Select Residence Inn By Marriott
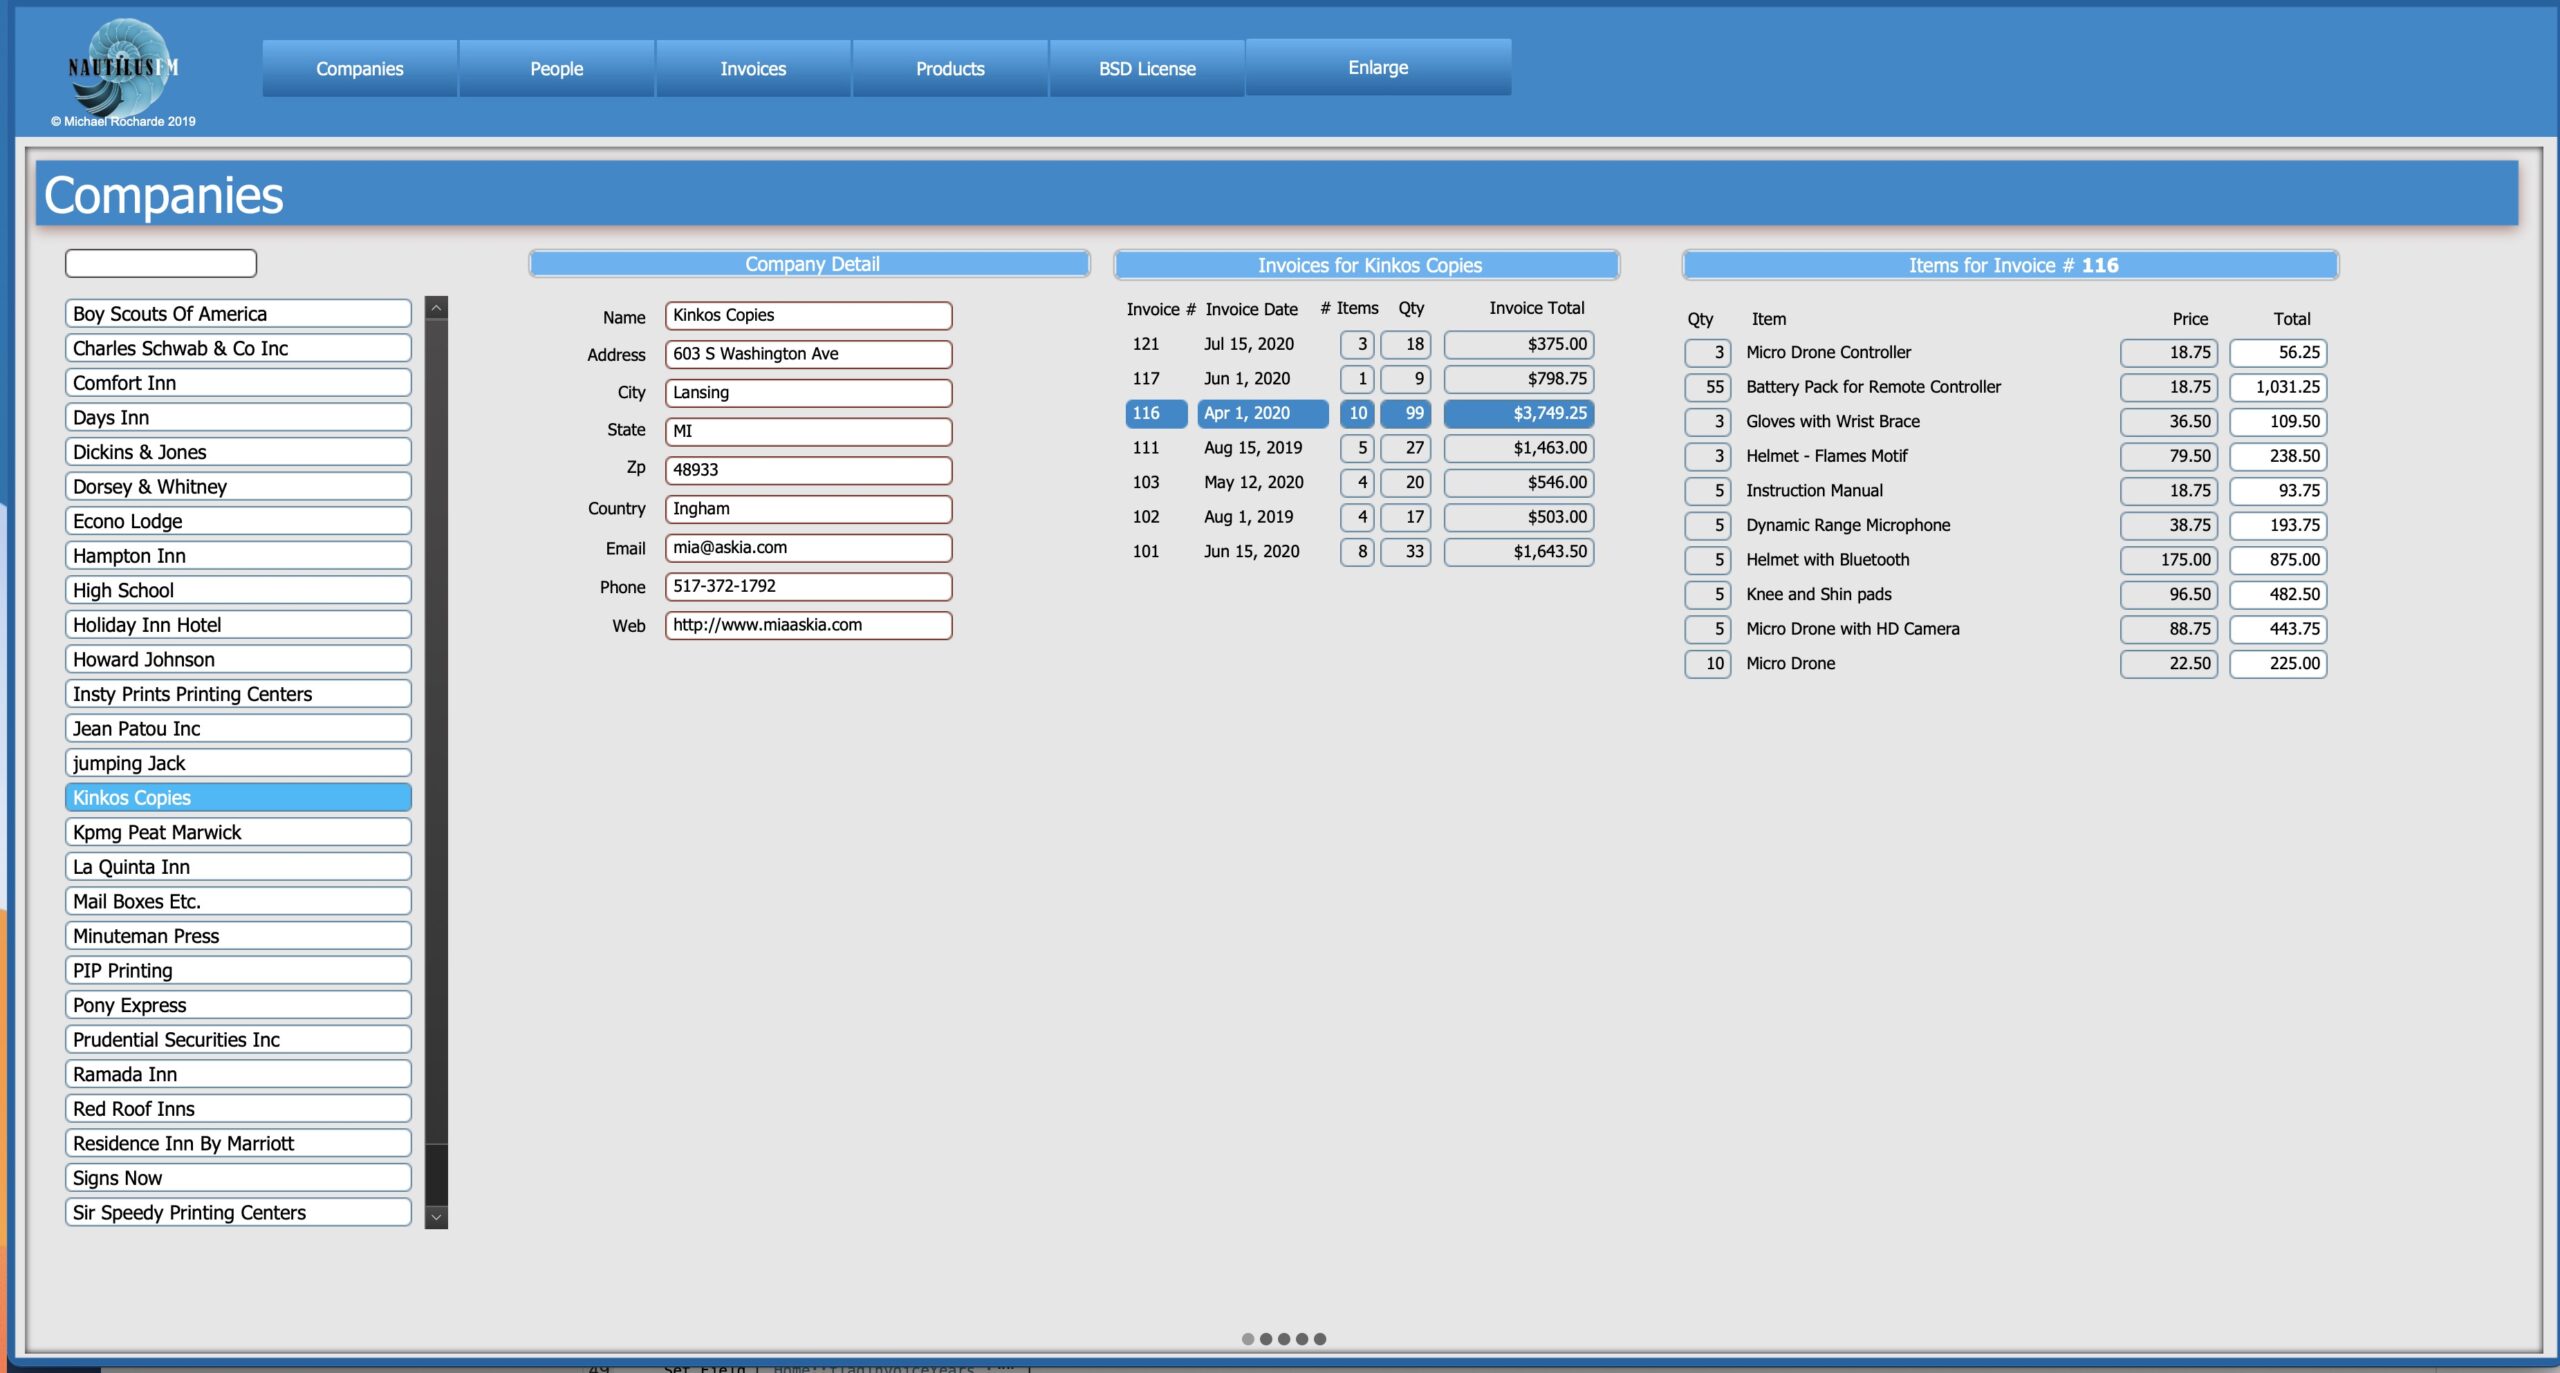Screen dimensions: 2560x1373 pyautogui.click(x=238, y=1143)
